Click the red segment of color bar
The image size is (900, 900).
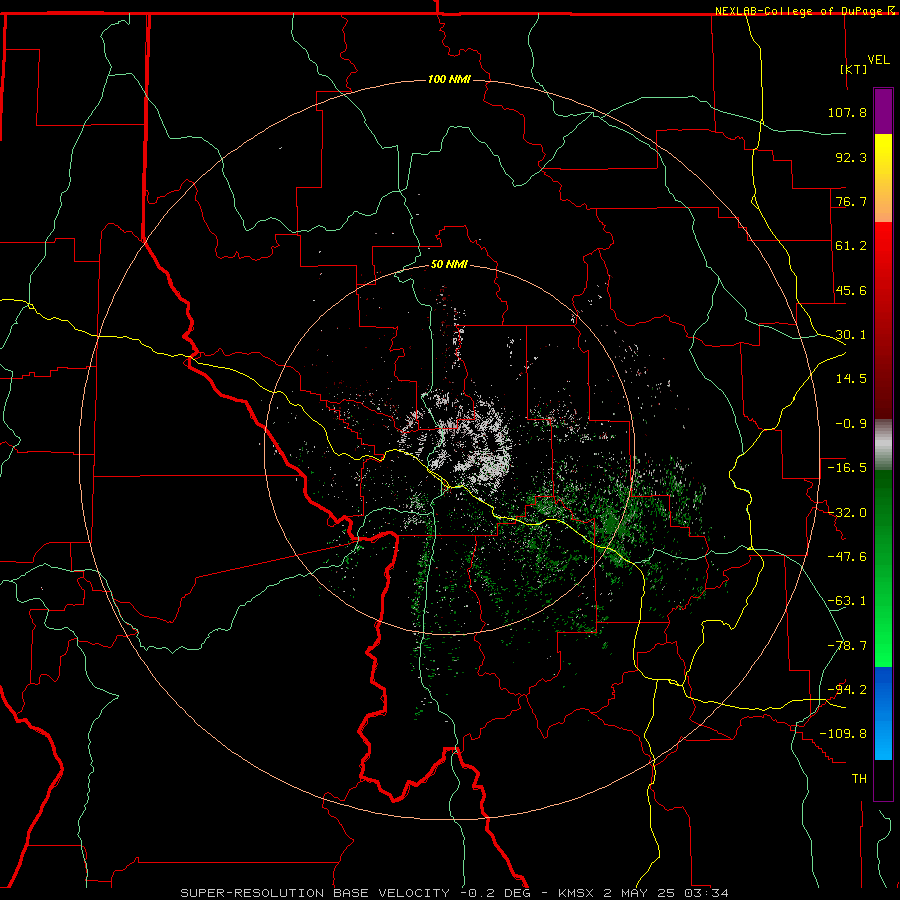[x=883, y=320]
